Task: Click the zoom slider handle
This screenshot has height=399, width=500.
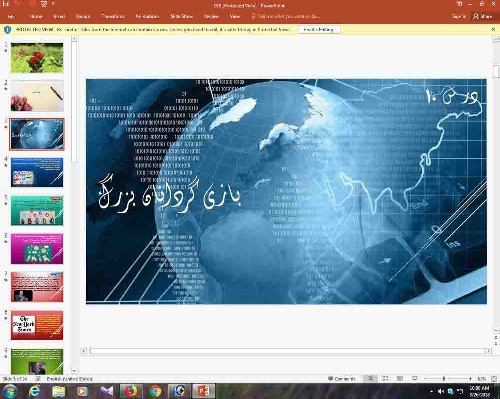Action: (x=444, y=379)
